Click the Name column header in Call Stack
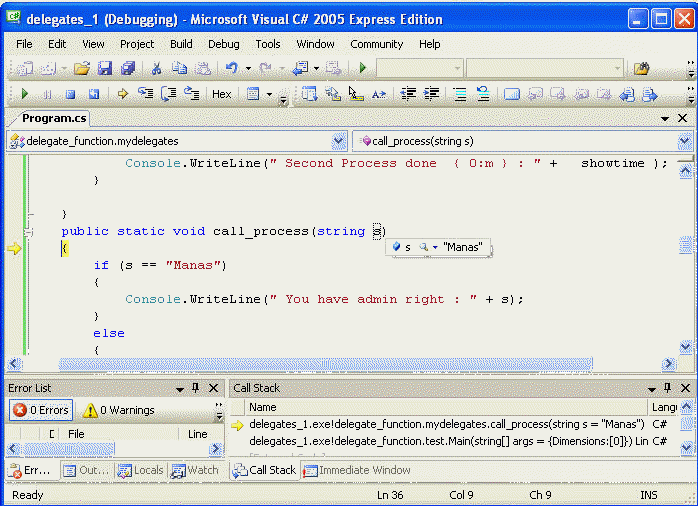698x506 pixels. click(x=263, y=407)
